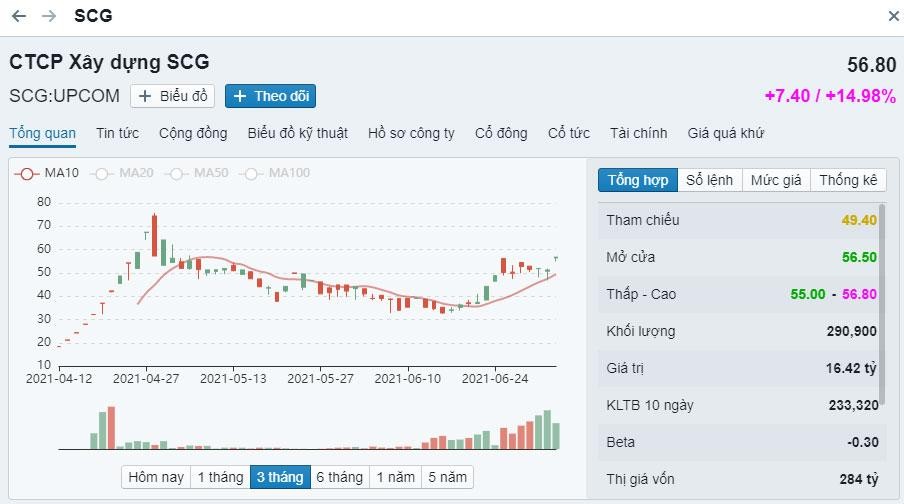Click the peak candlestick near 2021-04-27
Viewport: 904px width, 504px height.
coord(154,232)
